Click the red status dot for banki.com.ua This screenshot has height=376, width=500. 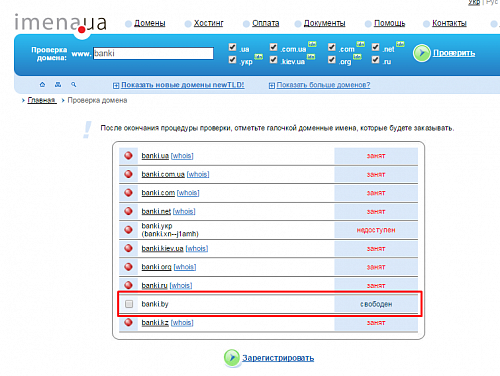[x=128, y=174]
